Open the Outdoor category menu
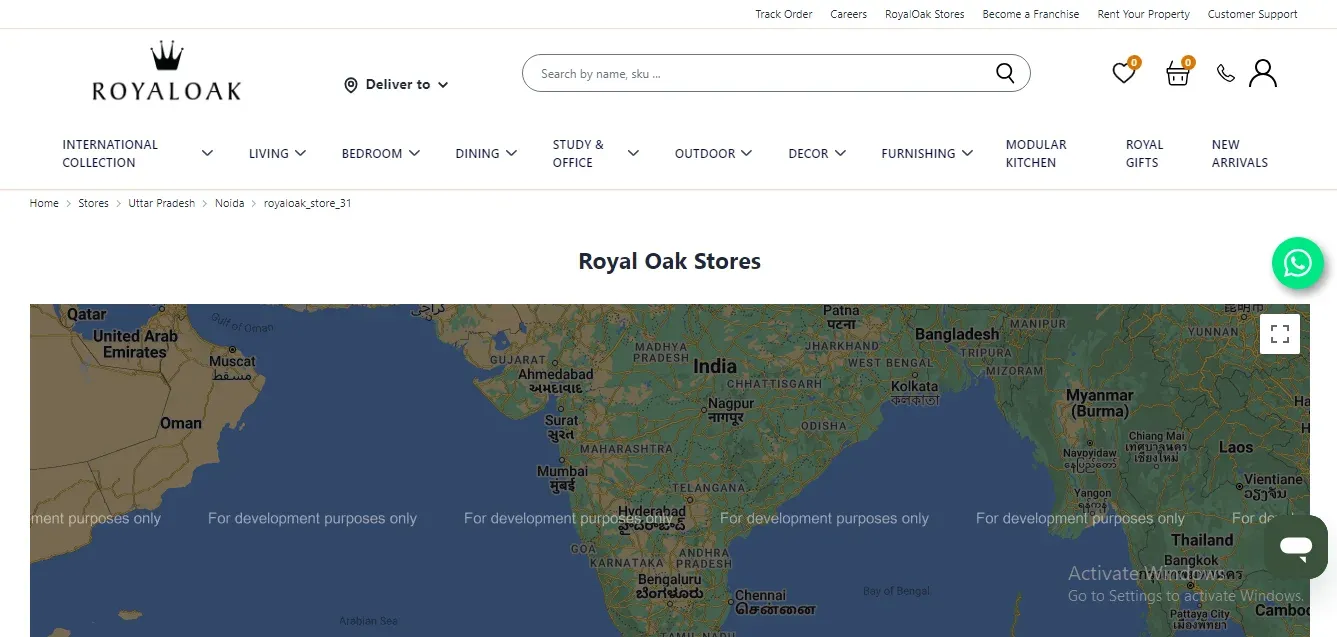 click(x=705, y=153)
